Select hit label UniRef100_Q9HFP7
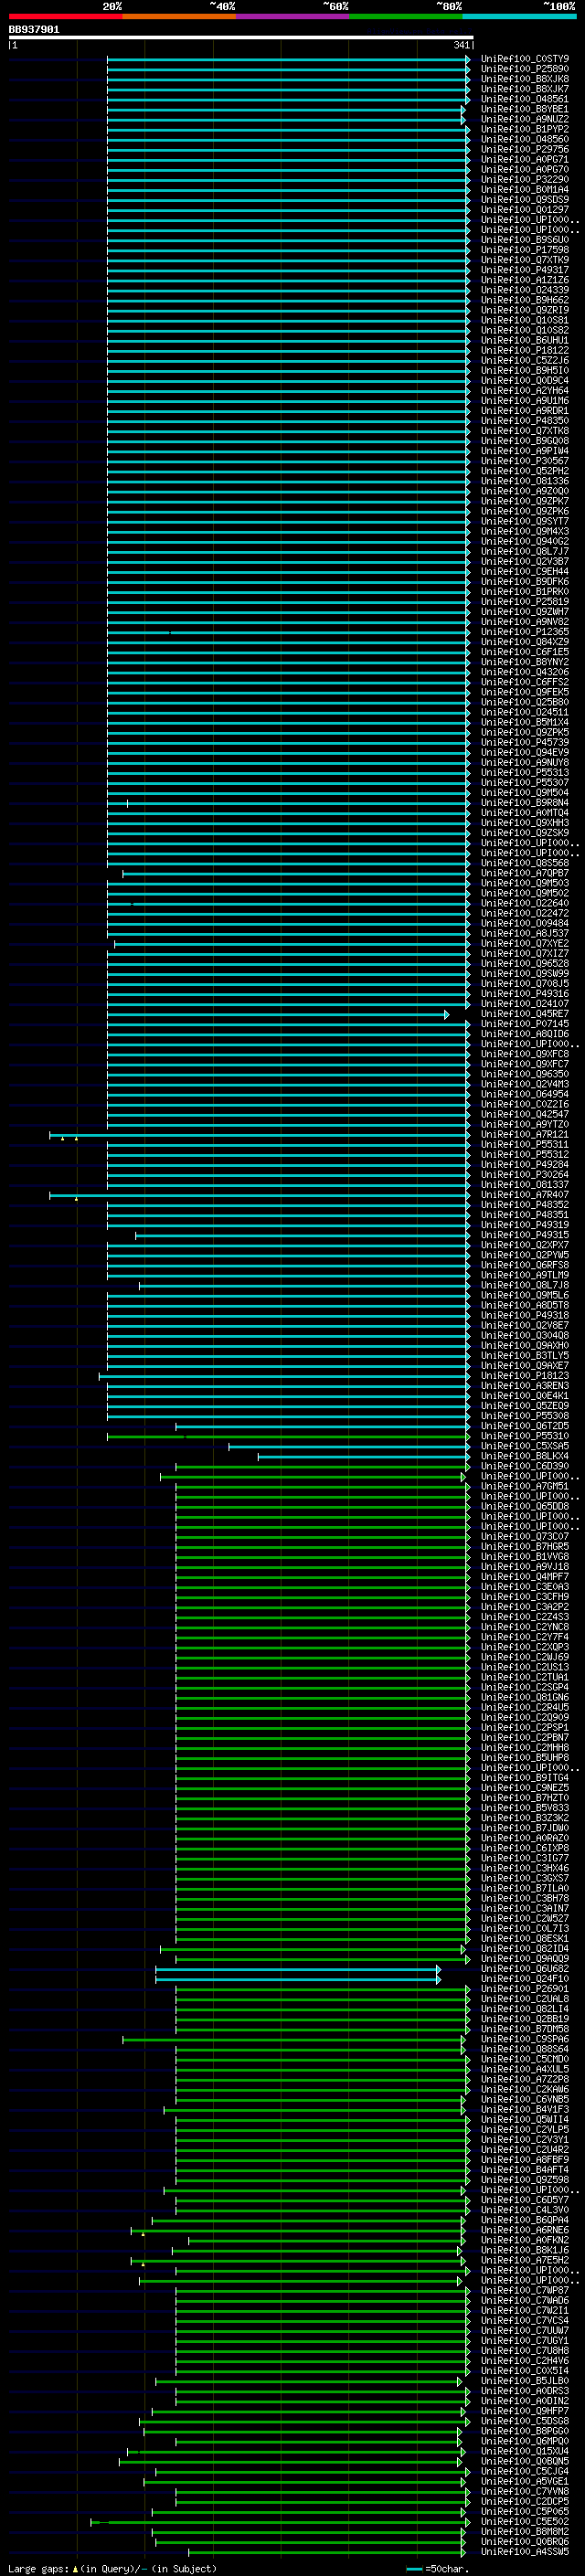The height and width of the screenshot is (2576, 585). (524, 2411)
